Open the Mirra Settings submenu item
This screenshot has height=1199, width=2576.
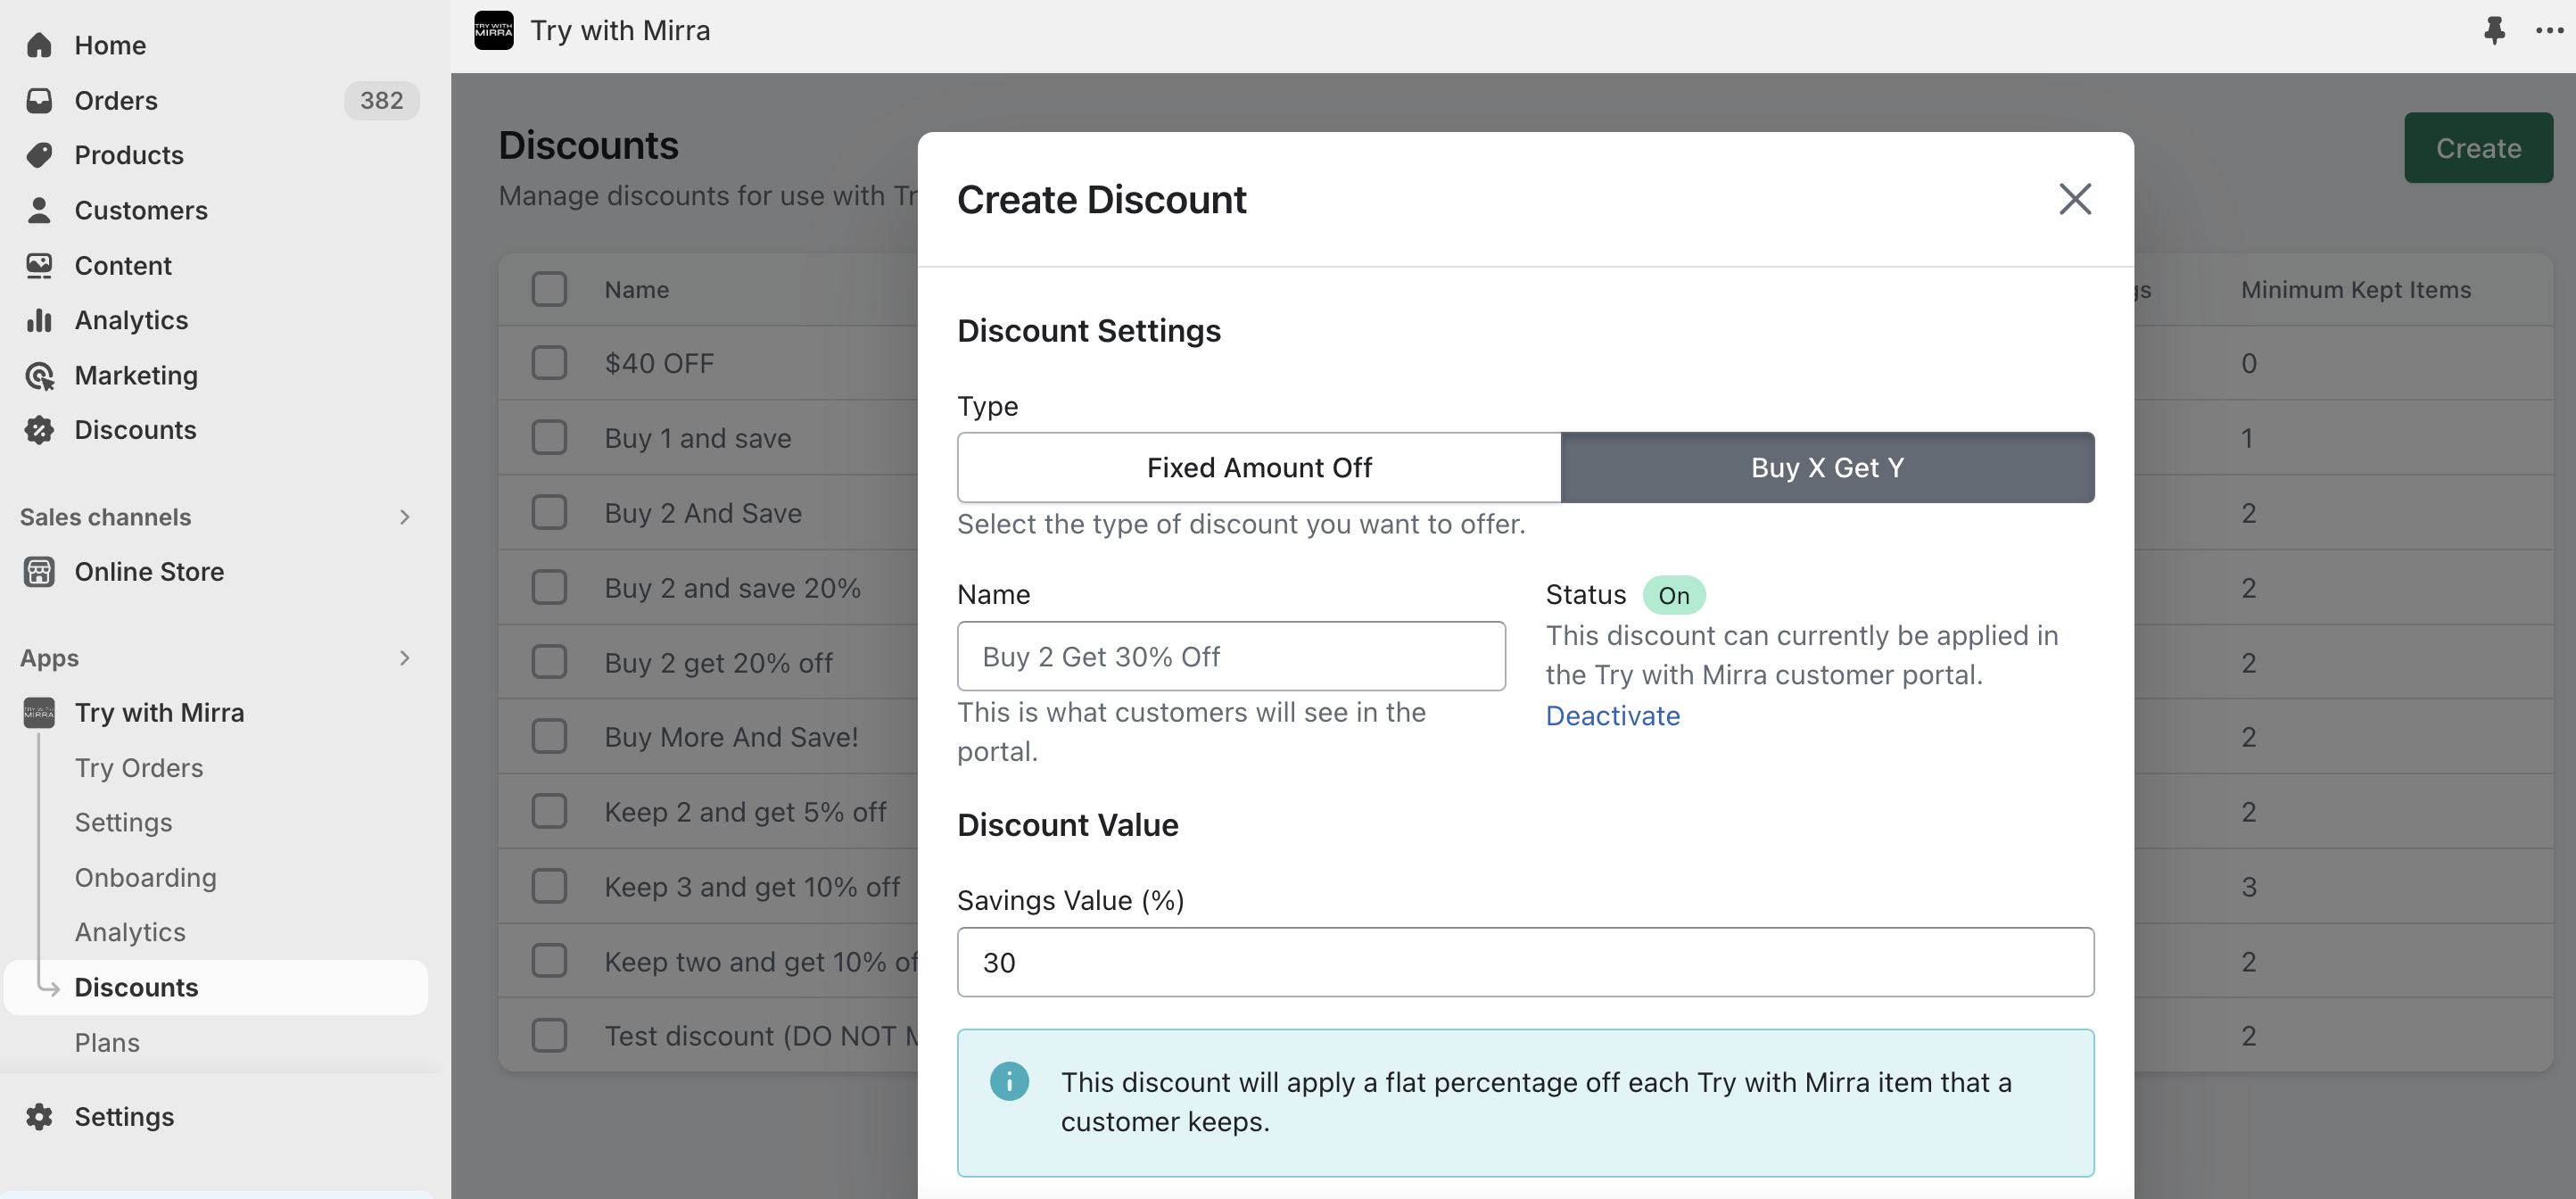click(x=123, y=822)
